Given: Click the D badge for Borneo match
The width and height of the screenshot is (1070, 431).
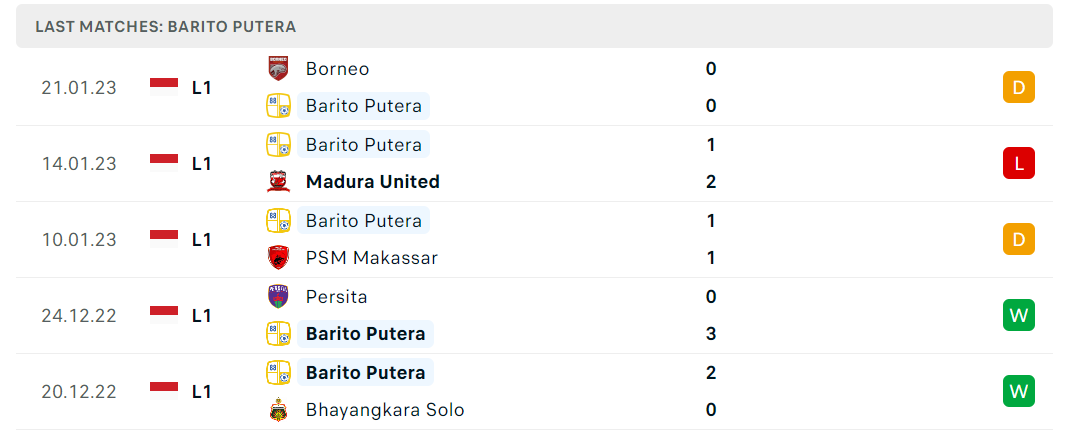Looking at the screenshot, I should tap(1019, 87).
